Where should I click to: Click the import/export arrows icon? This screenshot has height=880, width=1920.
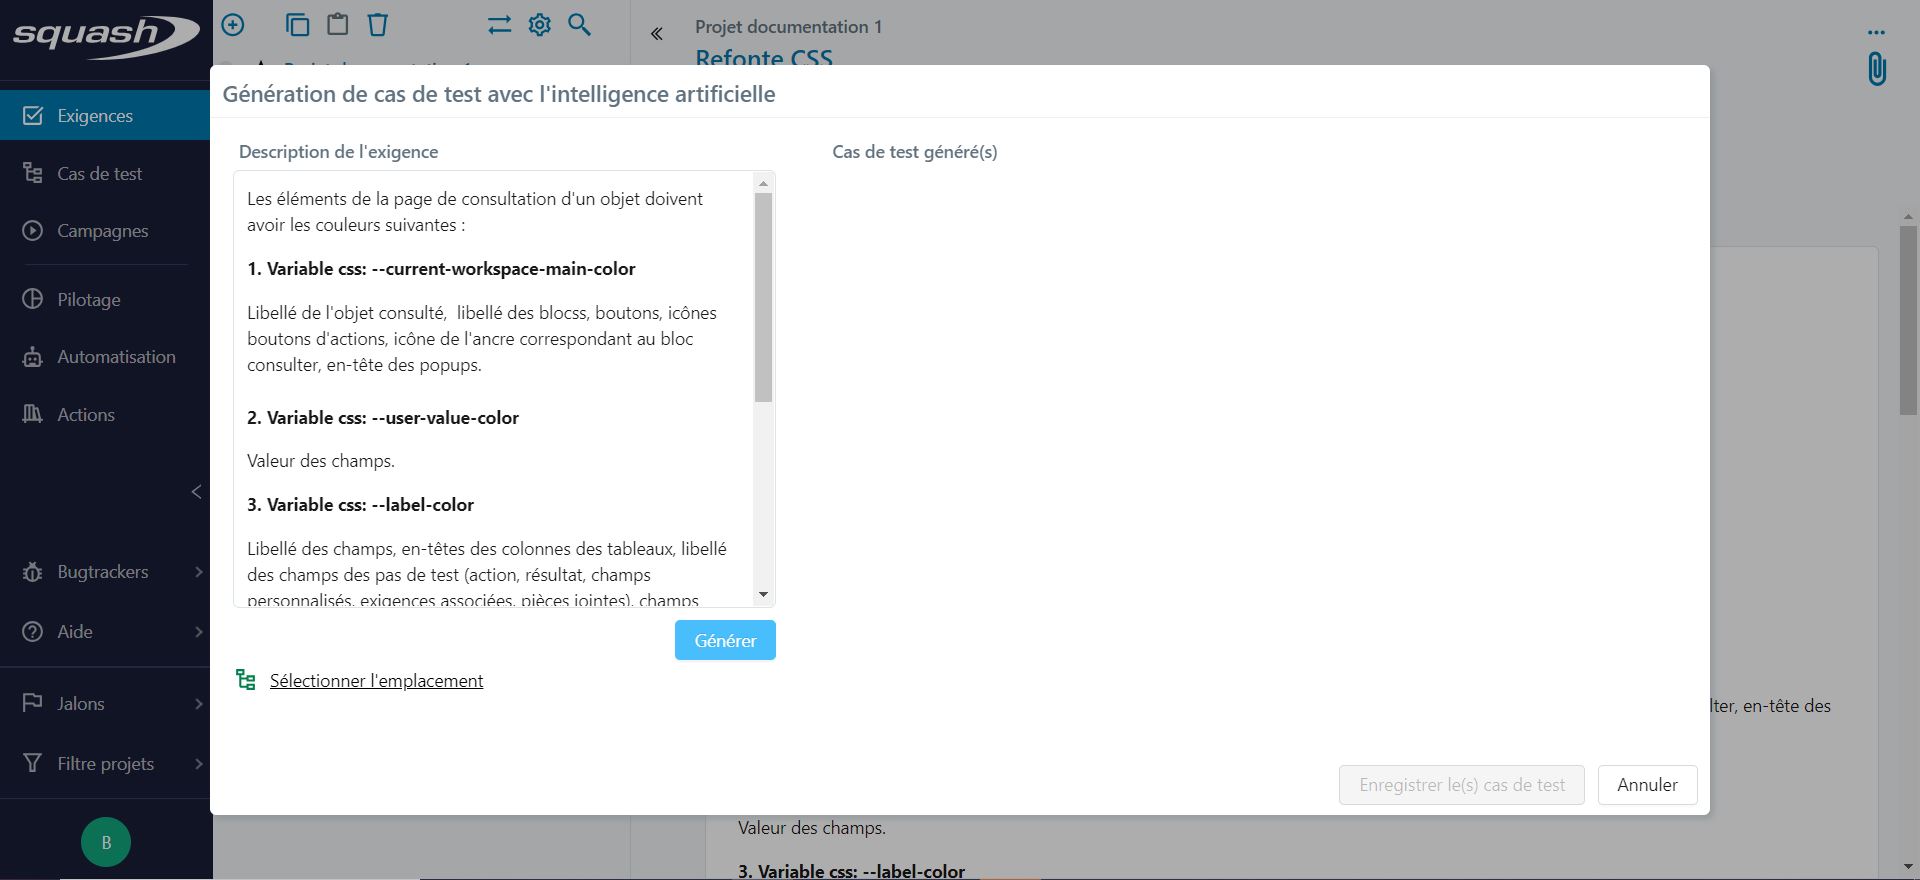pyautogui.click(x=499, y=25)
